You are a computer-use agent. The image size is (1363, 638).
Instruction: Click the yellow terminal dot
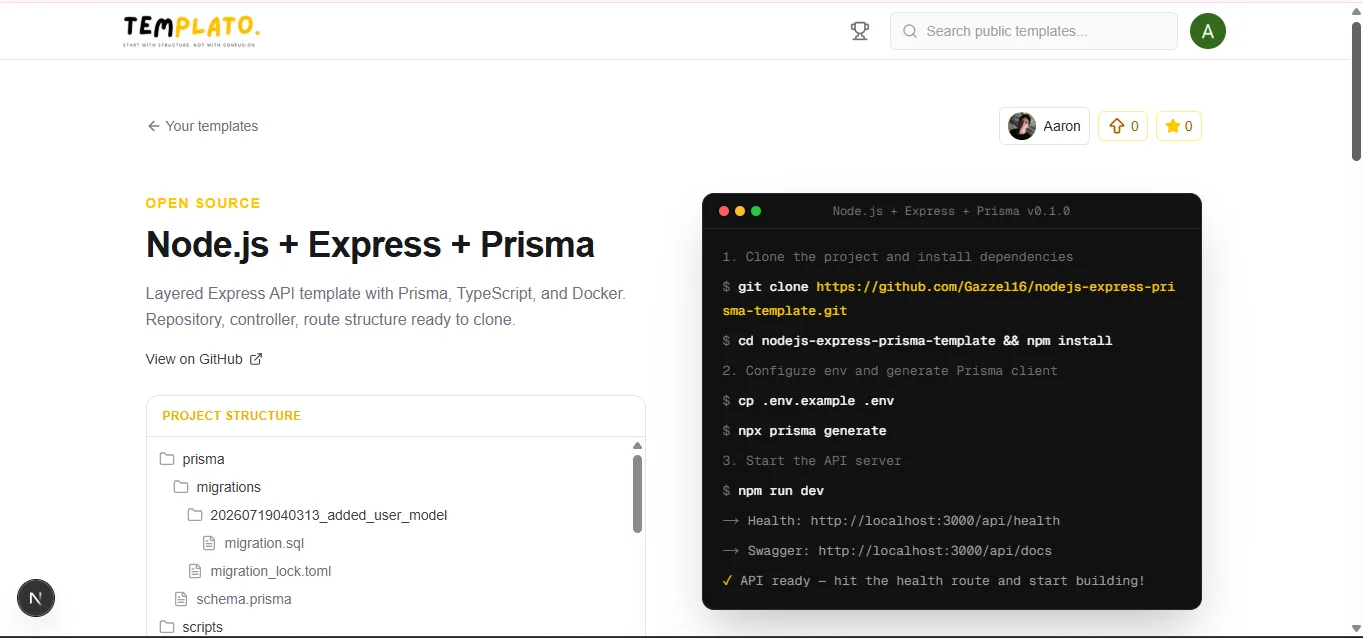740,211
